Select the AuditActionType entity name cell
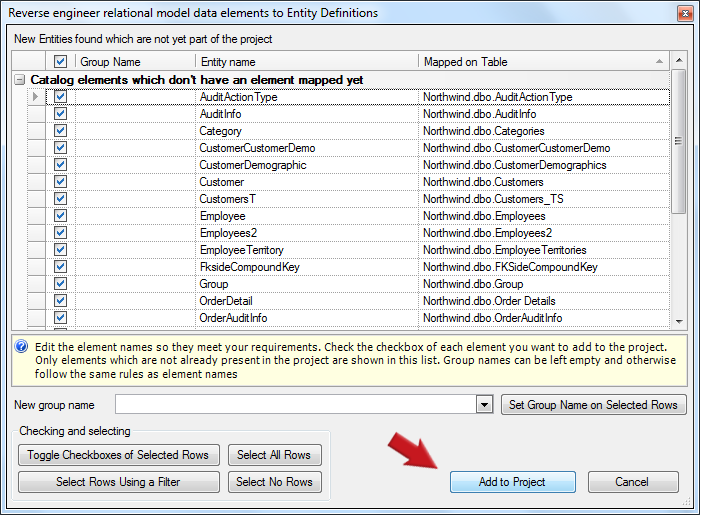Viewport: 701px width, 516px height. 307,97
